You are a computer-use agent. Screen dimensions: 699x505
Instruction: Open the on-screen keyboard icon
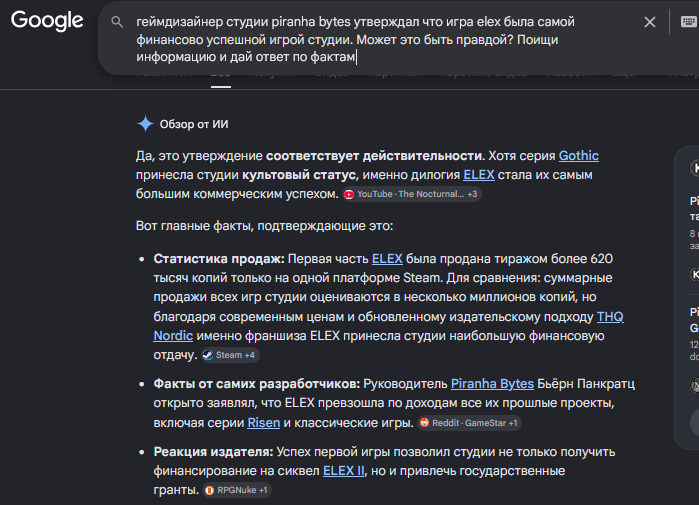tap(689, 21)
